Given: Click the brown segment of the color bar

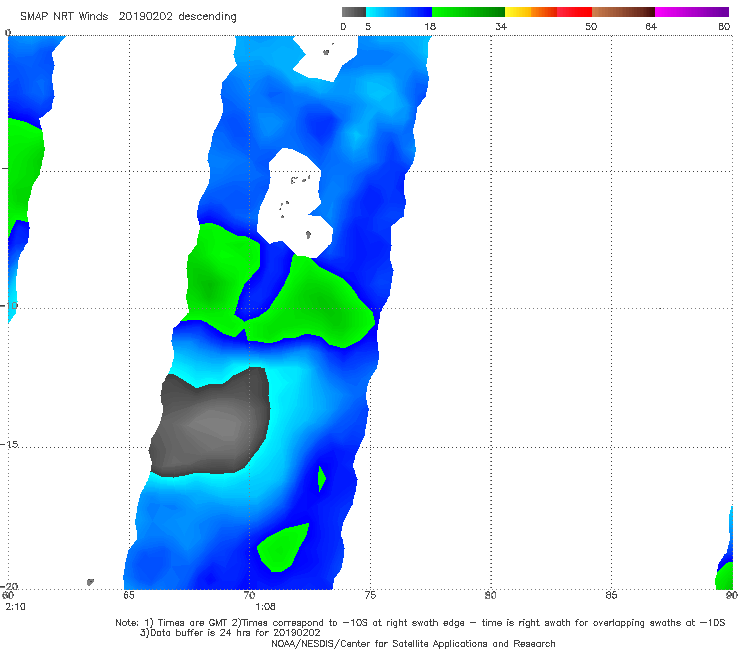Looking at the screenshot, I should [x=623, y=12].
